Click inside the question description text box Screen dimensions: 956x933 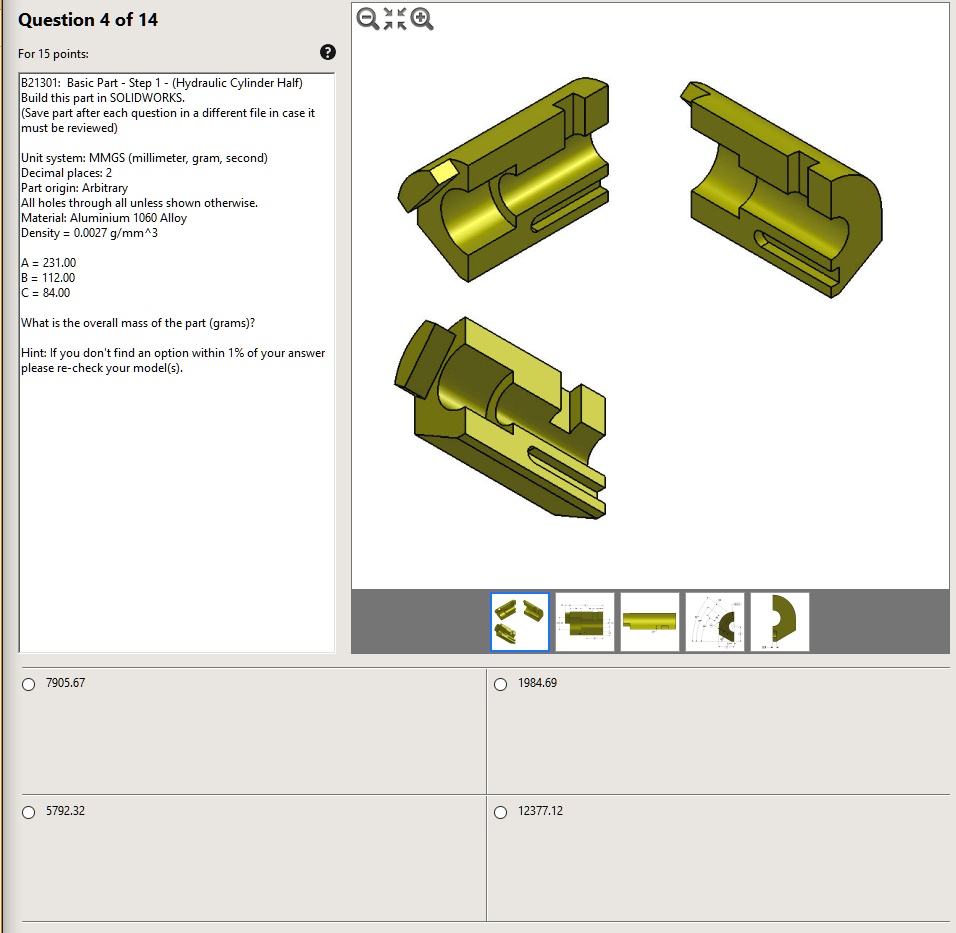click(177, 500)
